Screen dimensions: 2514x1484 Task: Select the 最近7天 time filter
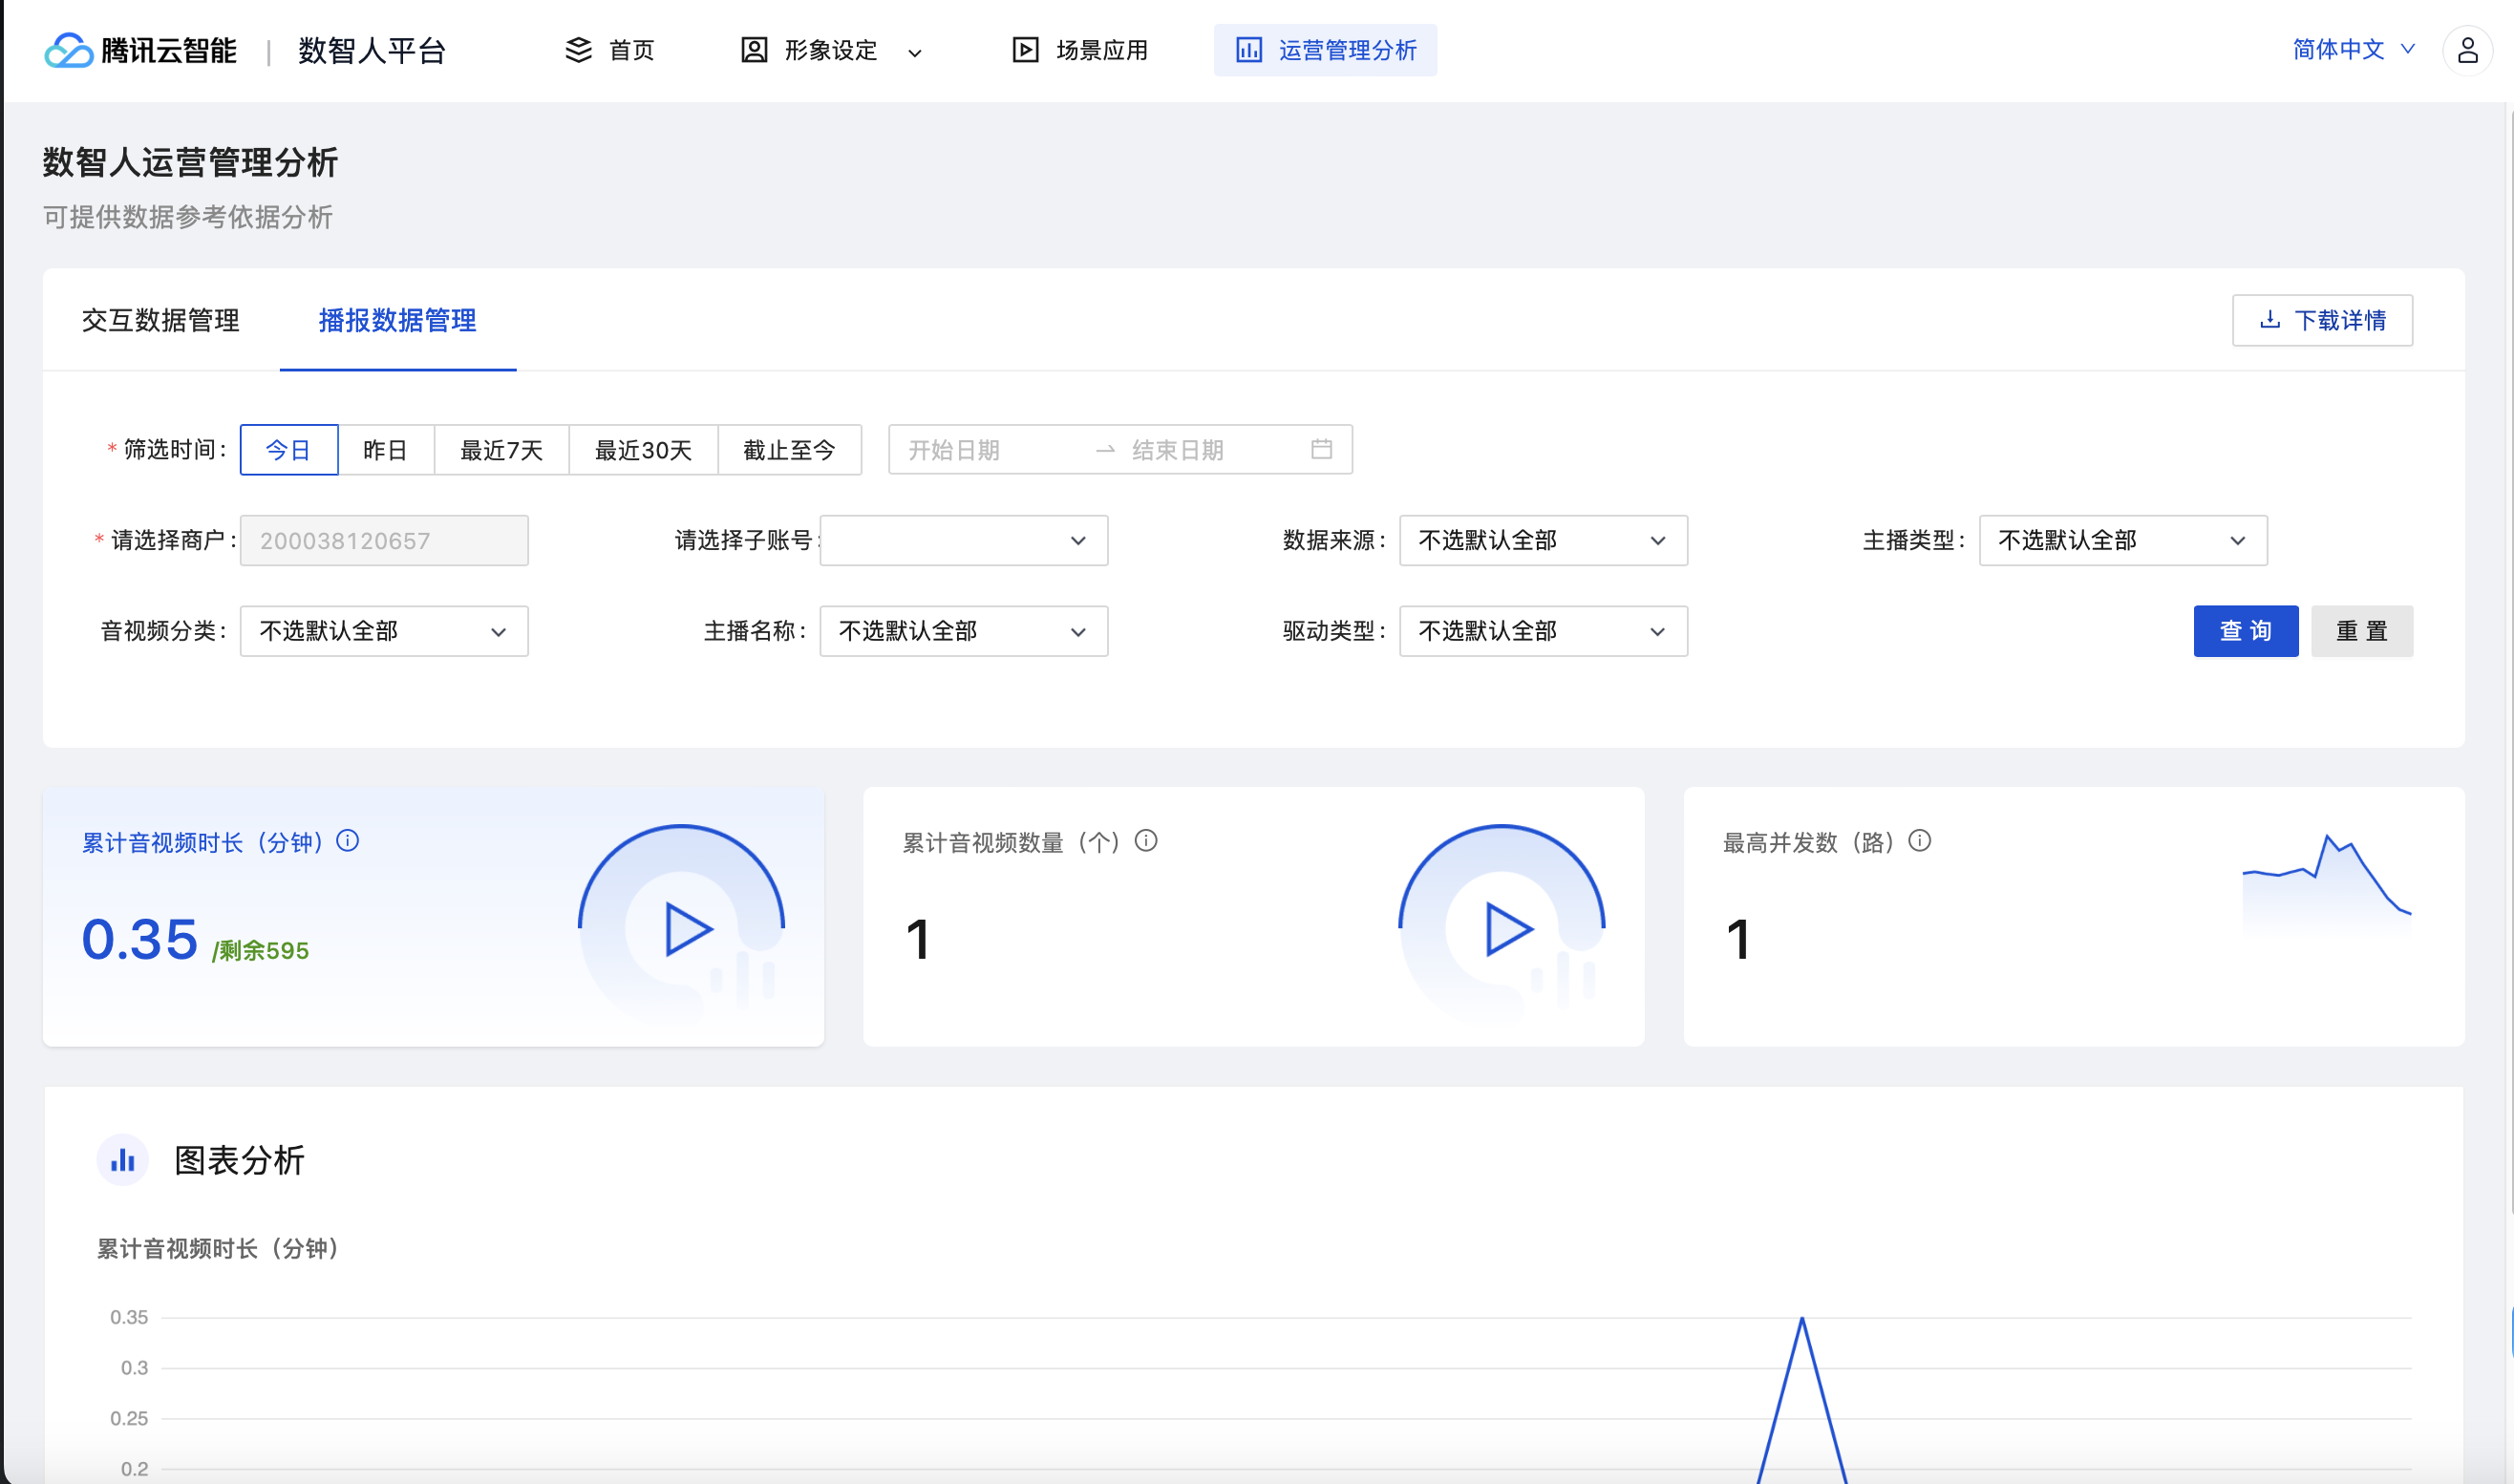click(501, 450)
